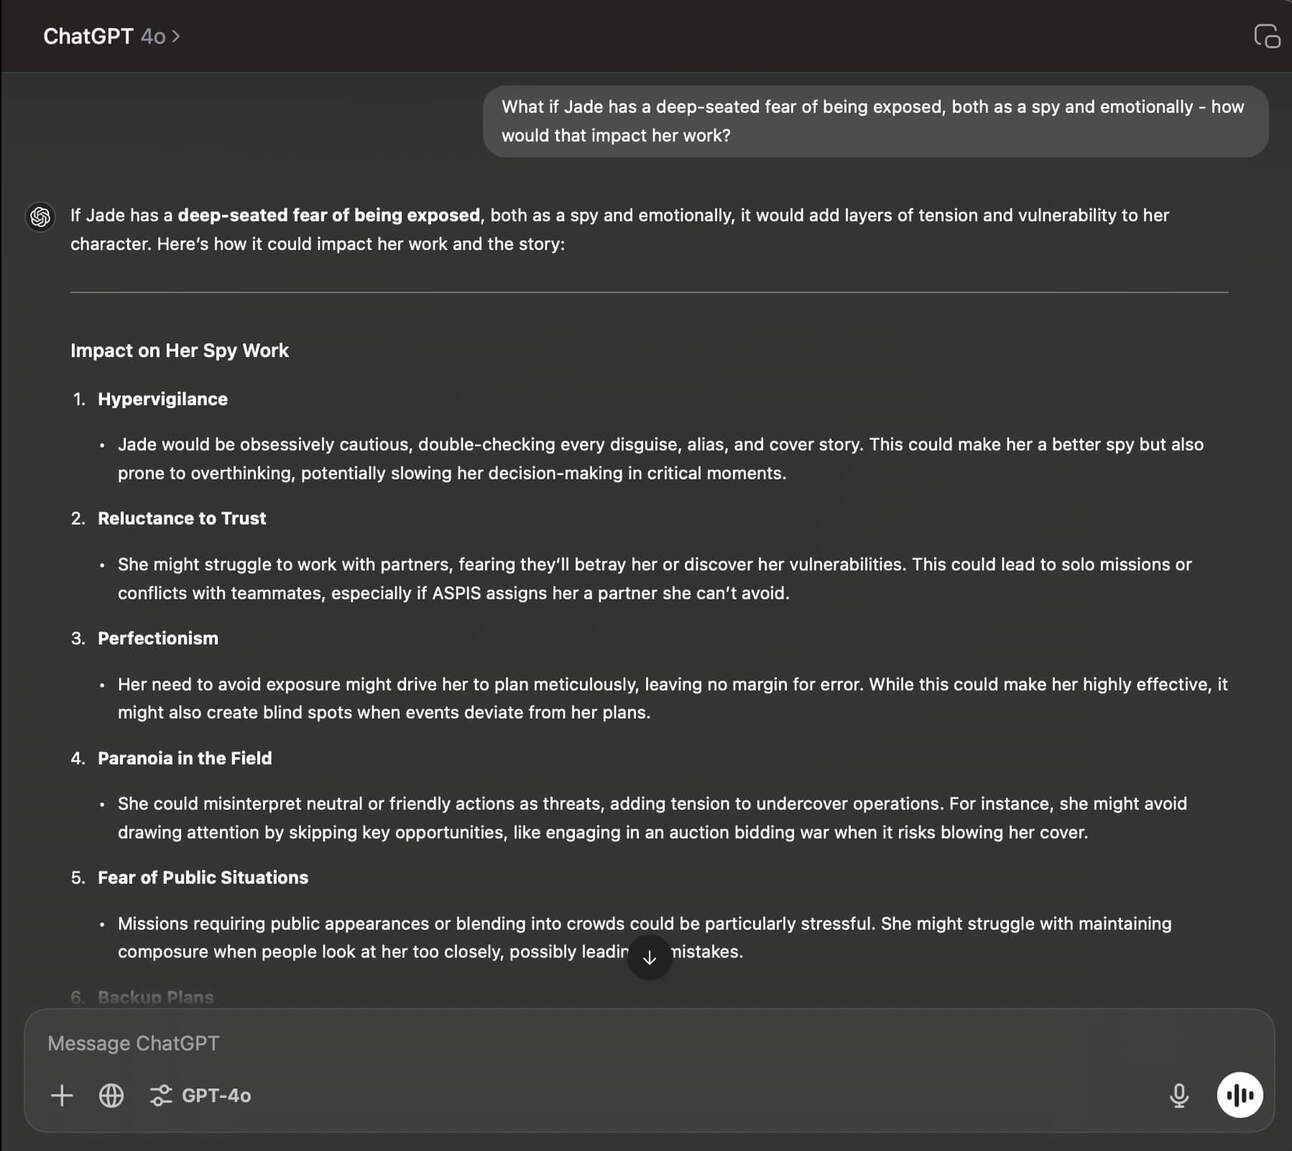This screenshot has width=1292, height=1151.
Task: Click the Impact on Her Spy Work heading
Action: tap(179, 350)
